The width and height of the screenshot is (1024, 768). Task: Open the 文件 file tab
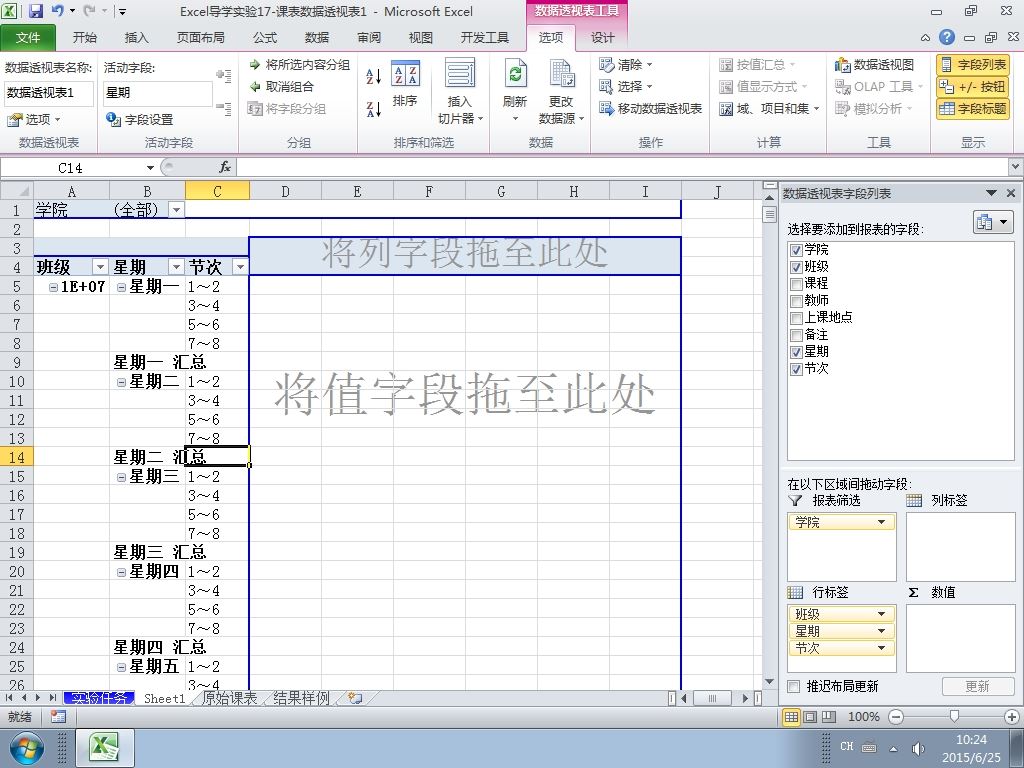pyautogui.click(x=28, y=37)
